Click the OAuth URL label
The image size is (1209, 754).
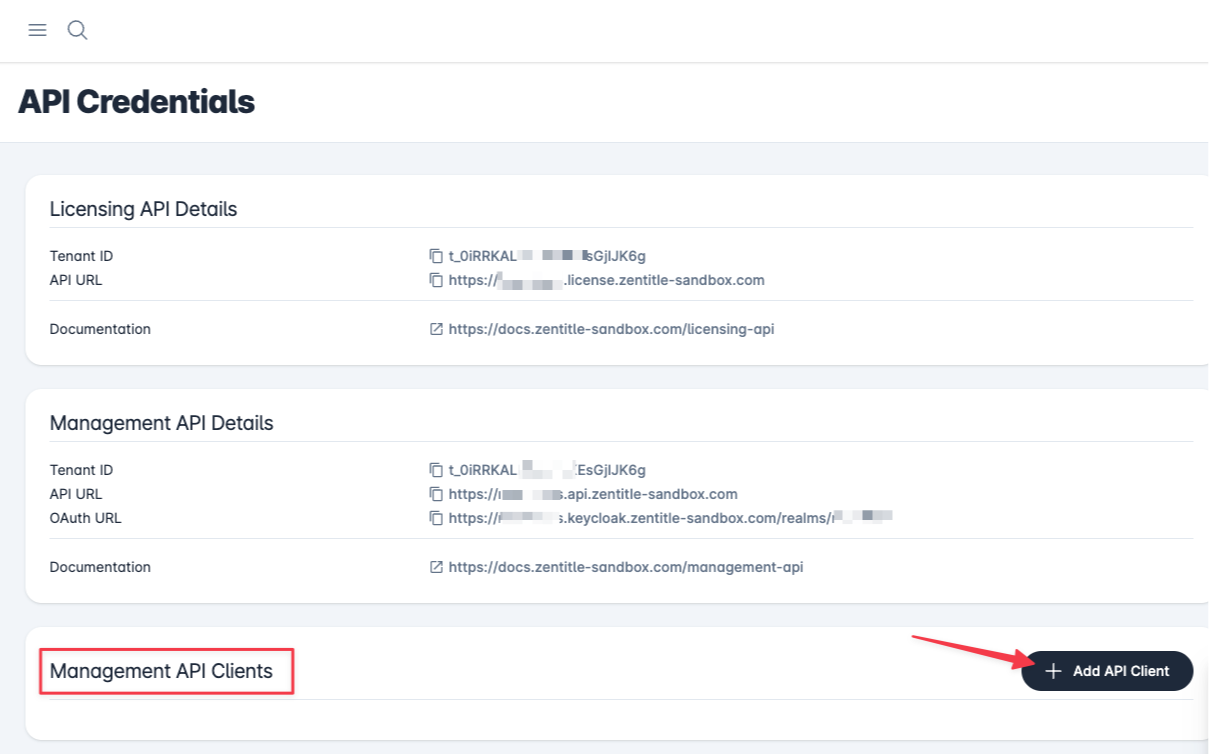(86, 518)
